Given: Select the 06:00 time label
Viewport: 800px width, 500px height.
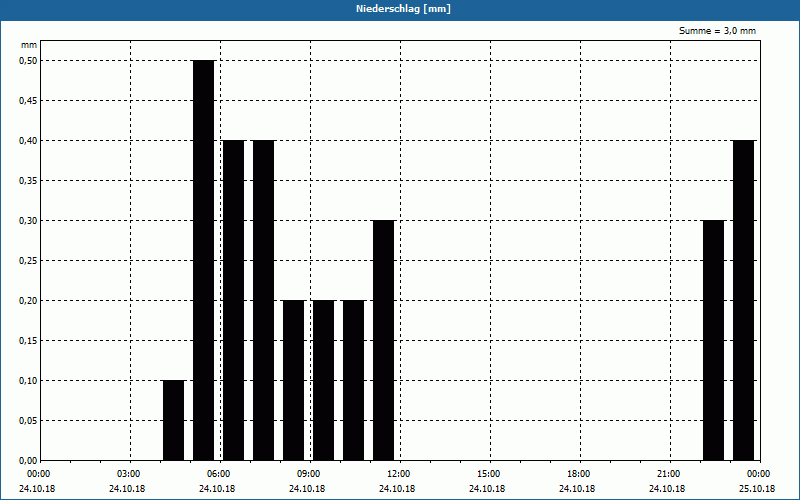Looking at the screenshot, I should click(x=219, y=474).
